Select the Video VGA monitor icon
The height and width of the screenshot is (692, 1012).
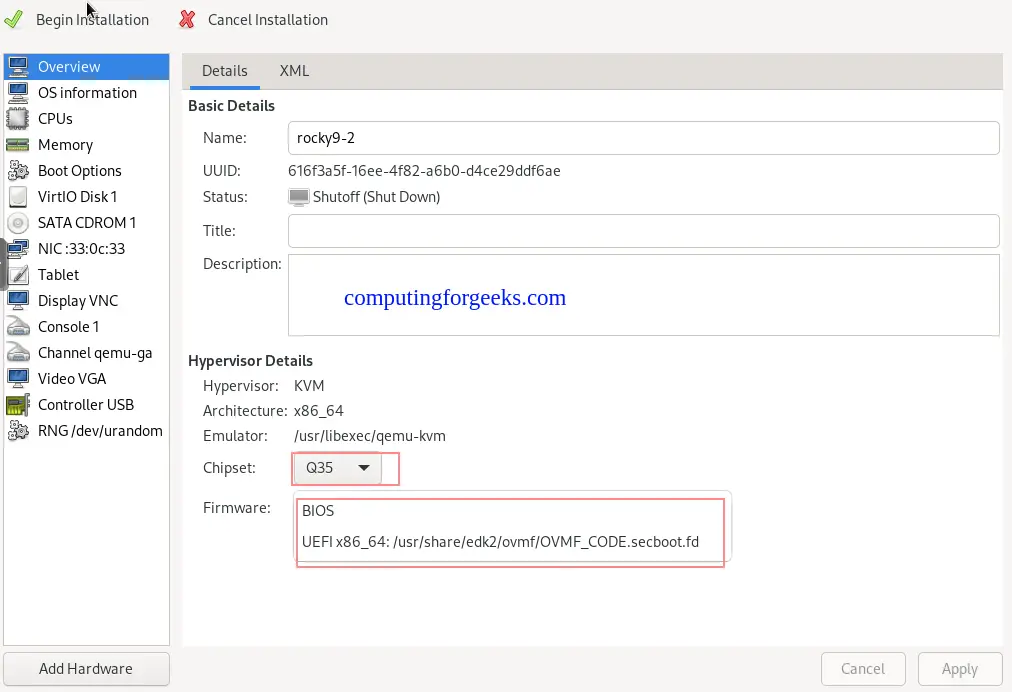click(x=18, y=378)
